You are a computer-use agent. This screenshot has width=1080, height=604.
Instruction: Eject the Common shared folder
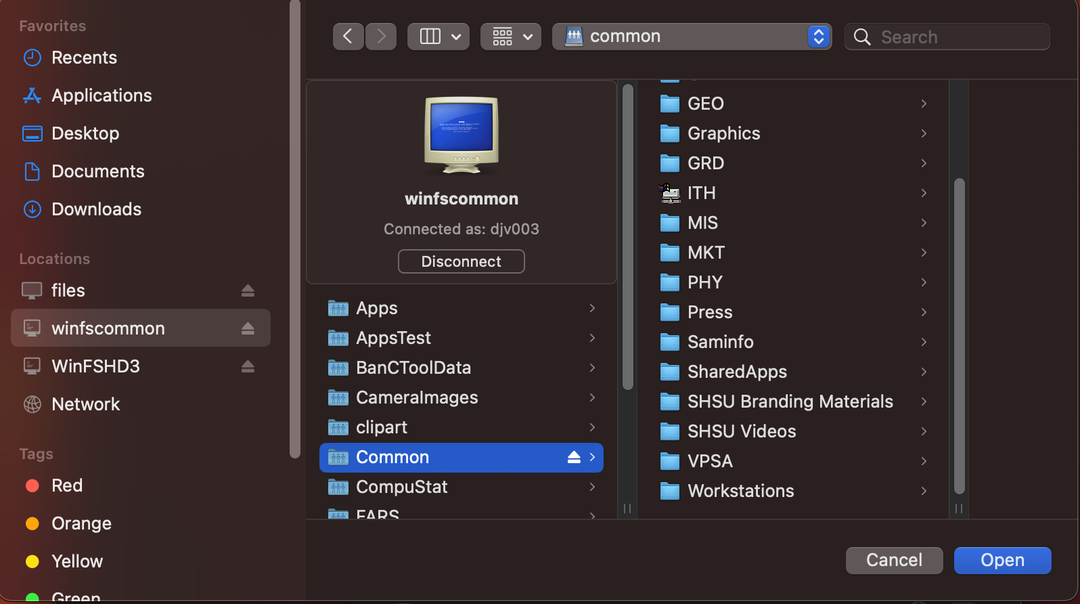[x=573, y=457]
